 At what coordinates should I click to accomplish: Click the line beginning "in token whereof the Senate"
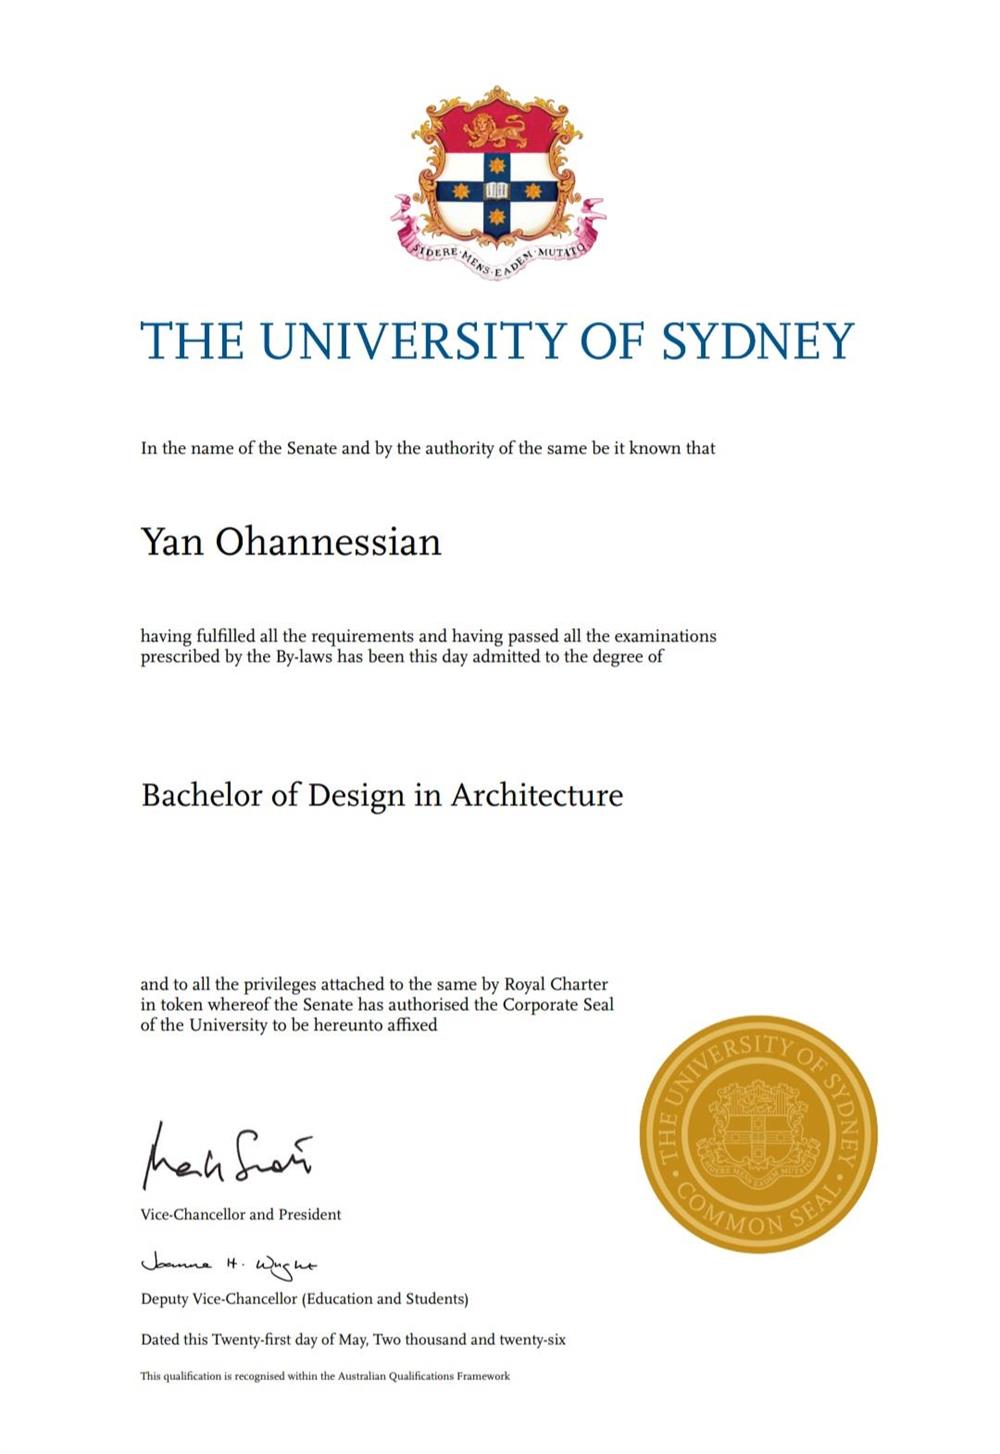point(377,1004)
